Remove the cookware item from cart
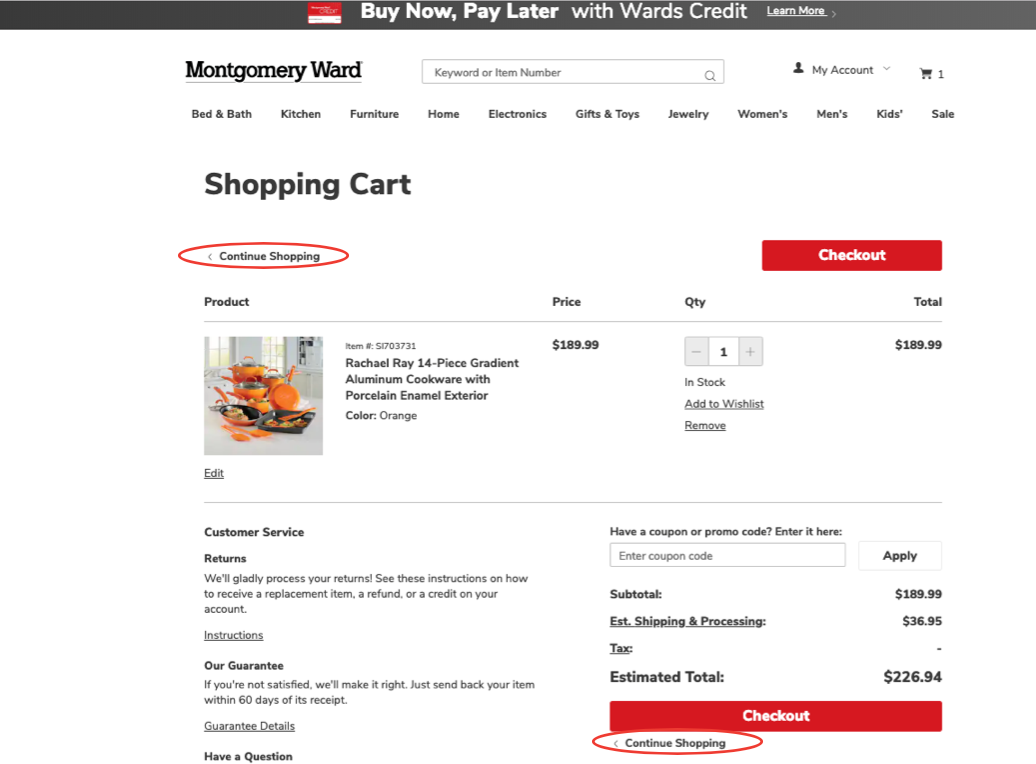 [x=705, y=426]
